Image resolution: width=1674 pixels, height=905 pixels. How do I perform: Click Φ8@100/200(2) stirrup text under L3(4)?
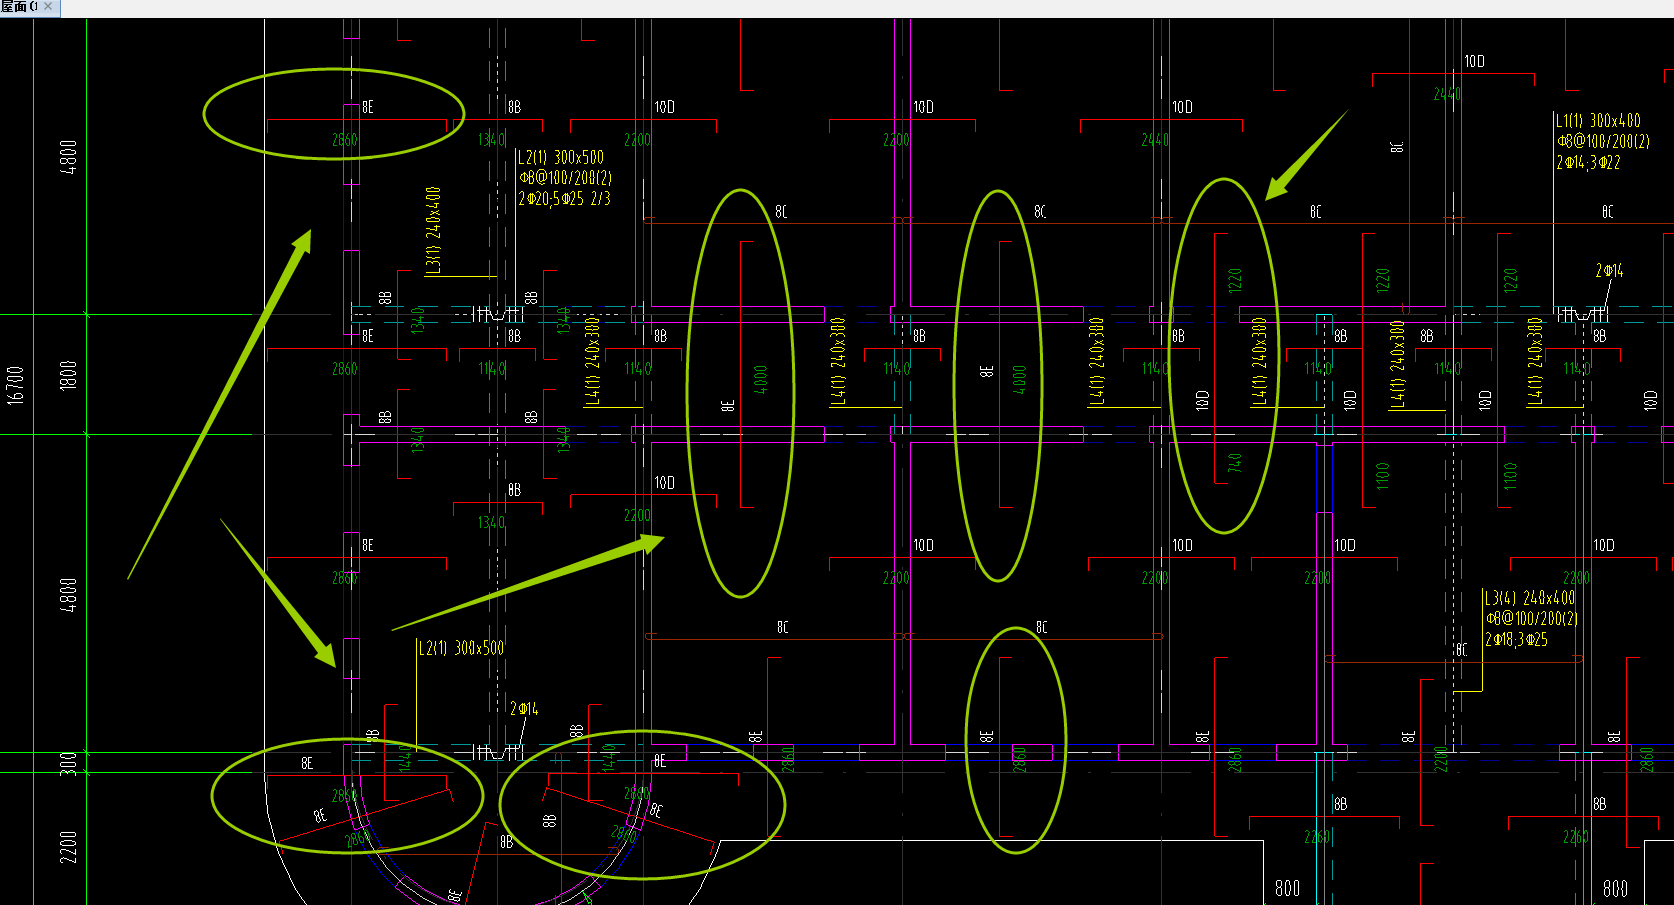1531,619
